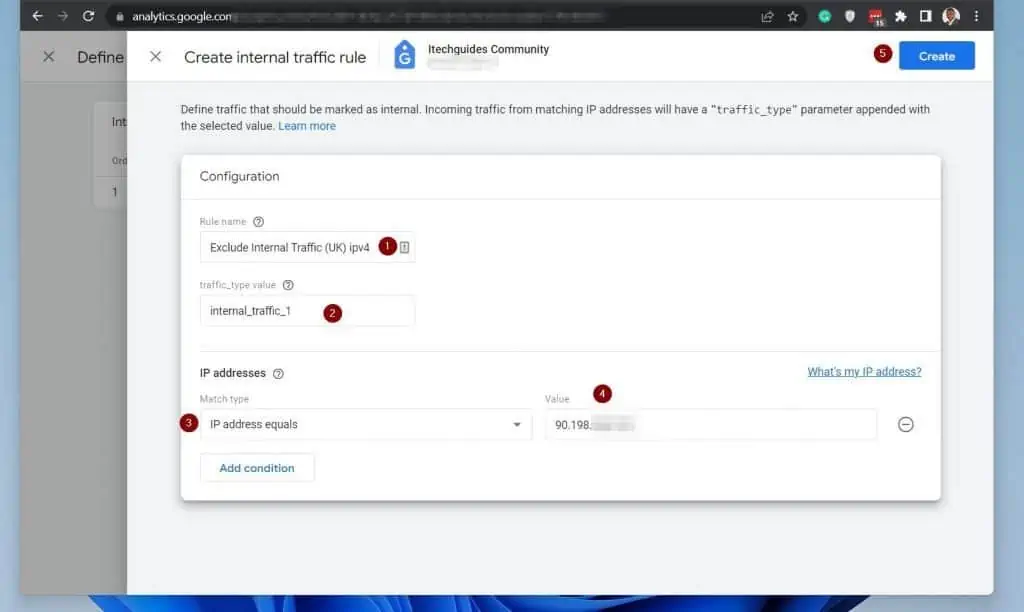The height and width of the screenshot is (612, 1024).
Task: Bookmark this page with the star icon
Action: pos(793,16)
